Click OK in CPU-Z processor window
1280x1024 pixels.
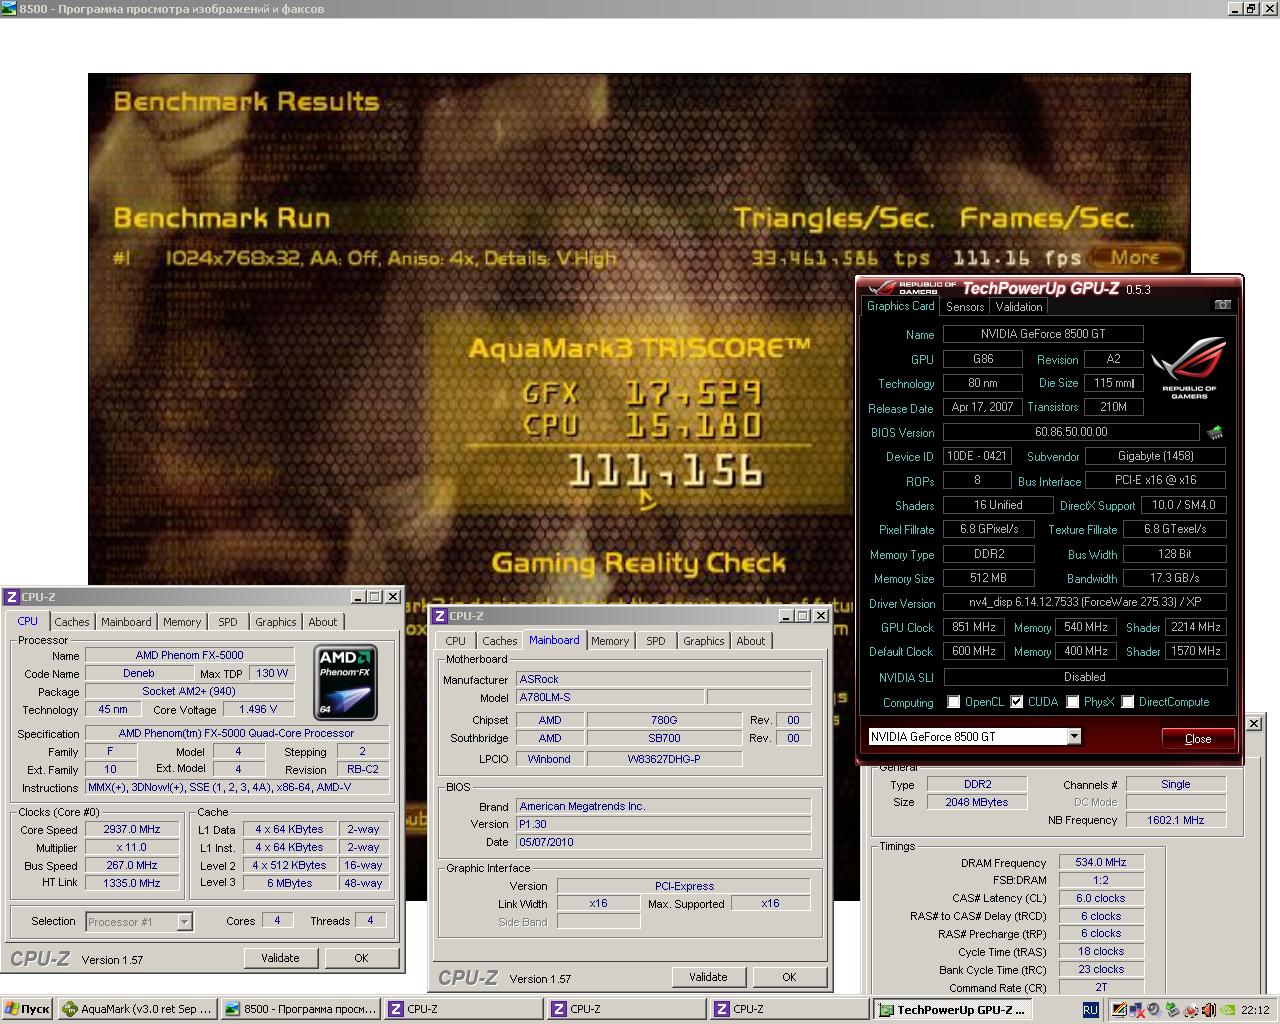(361, 958)
